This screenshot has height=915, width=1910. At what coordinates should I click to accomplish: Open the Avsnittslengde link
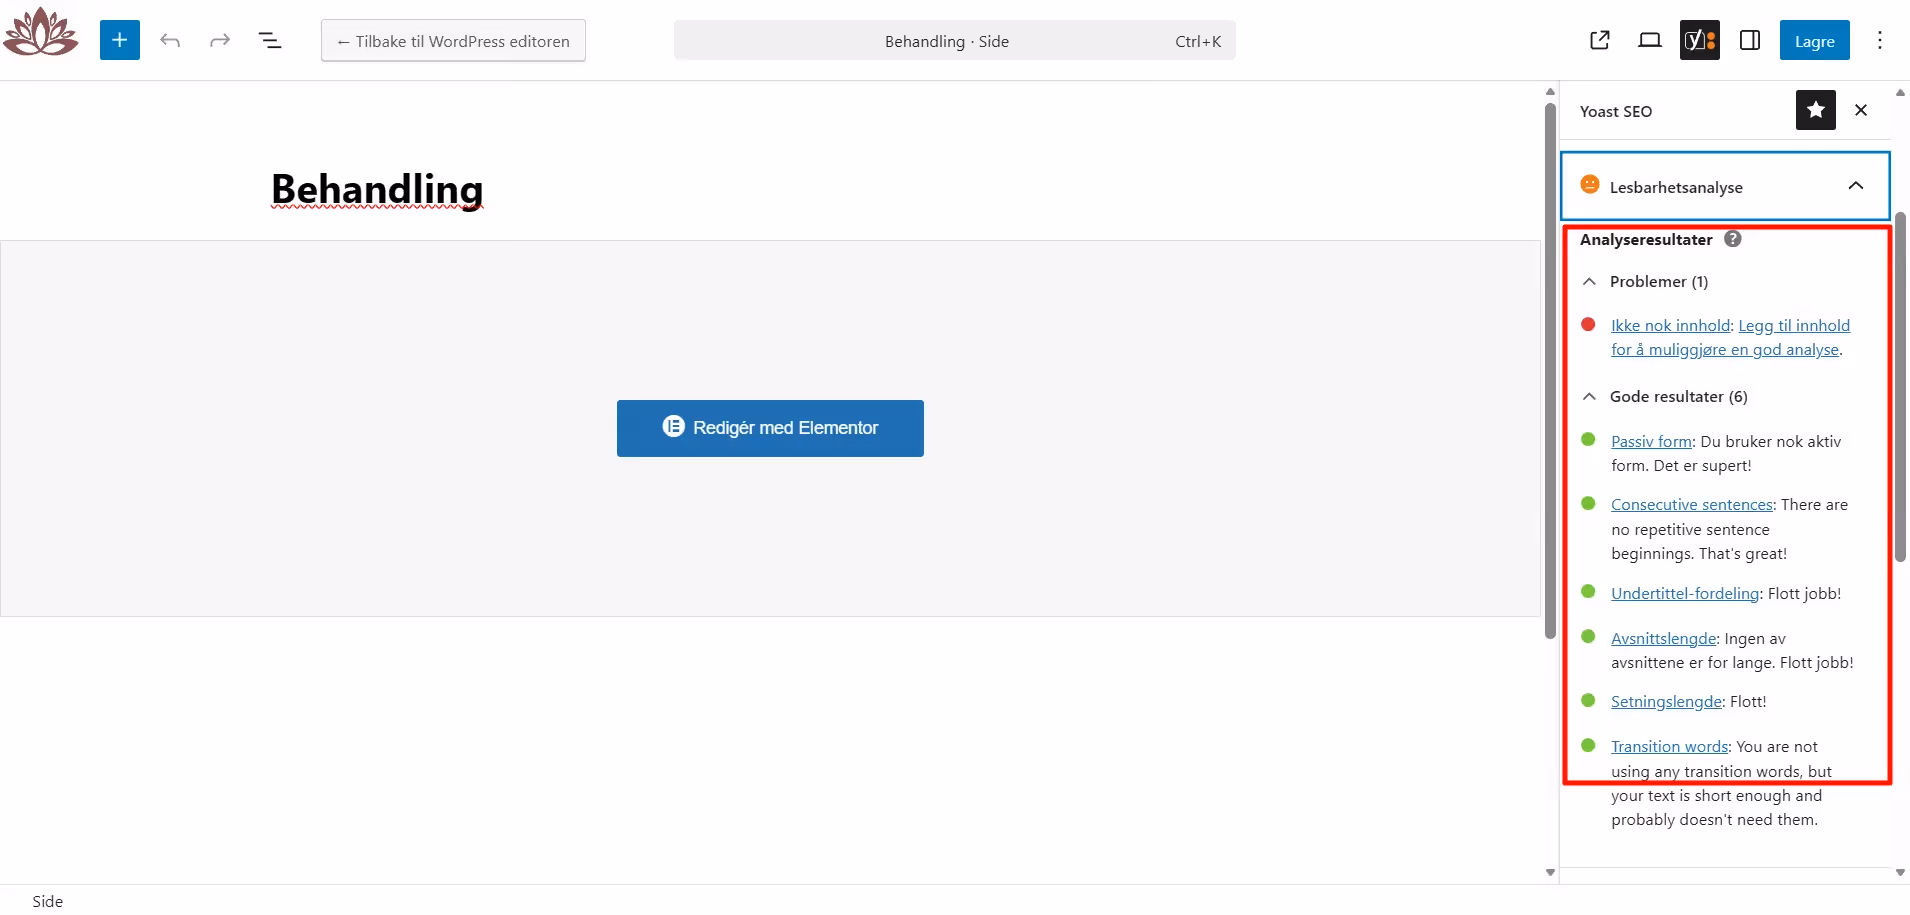[1664, 639]
